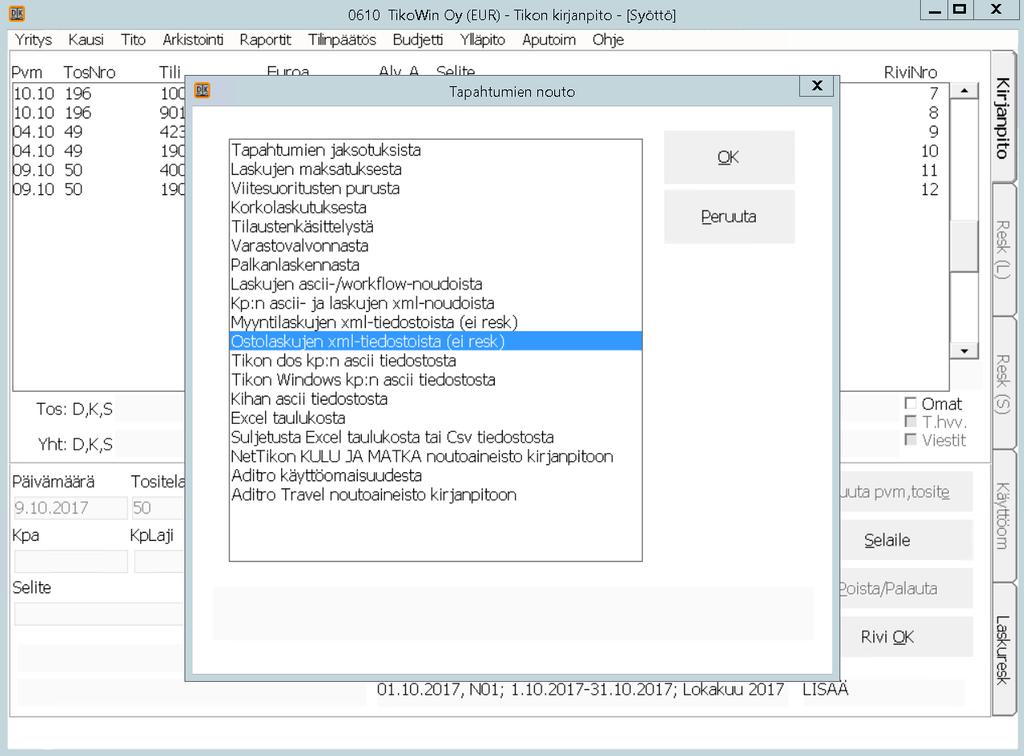Pick Tilaustenkäsittelystä option
Viewport: 1024px width, 756px height.
pos(436,227)
